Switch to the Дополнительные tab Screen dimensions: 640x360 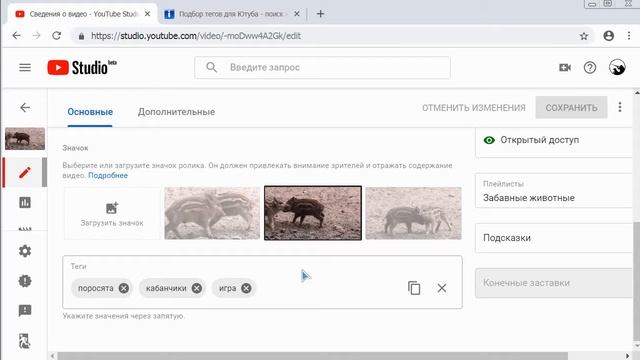(176, 112)
